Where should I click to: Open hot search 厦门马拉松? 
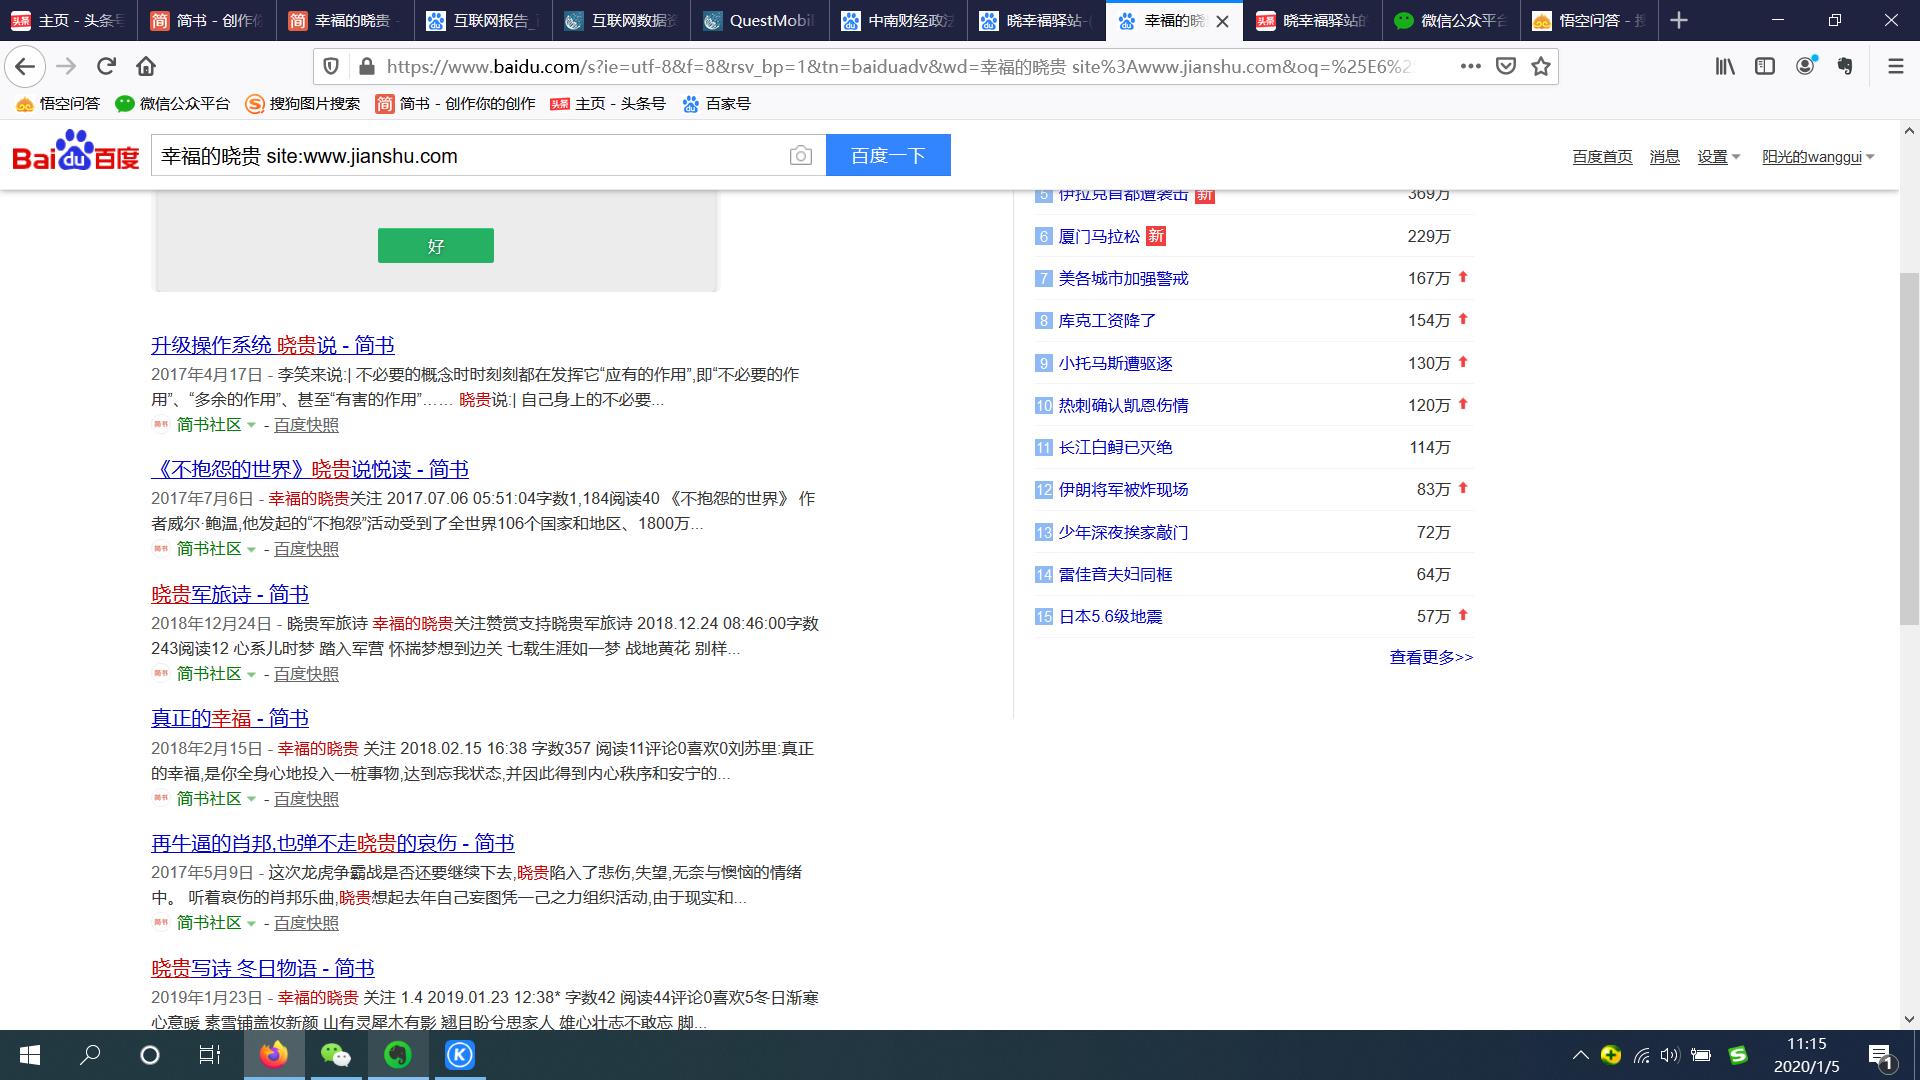[x=1099, y=237]
